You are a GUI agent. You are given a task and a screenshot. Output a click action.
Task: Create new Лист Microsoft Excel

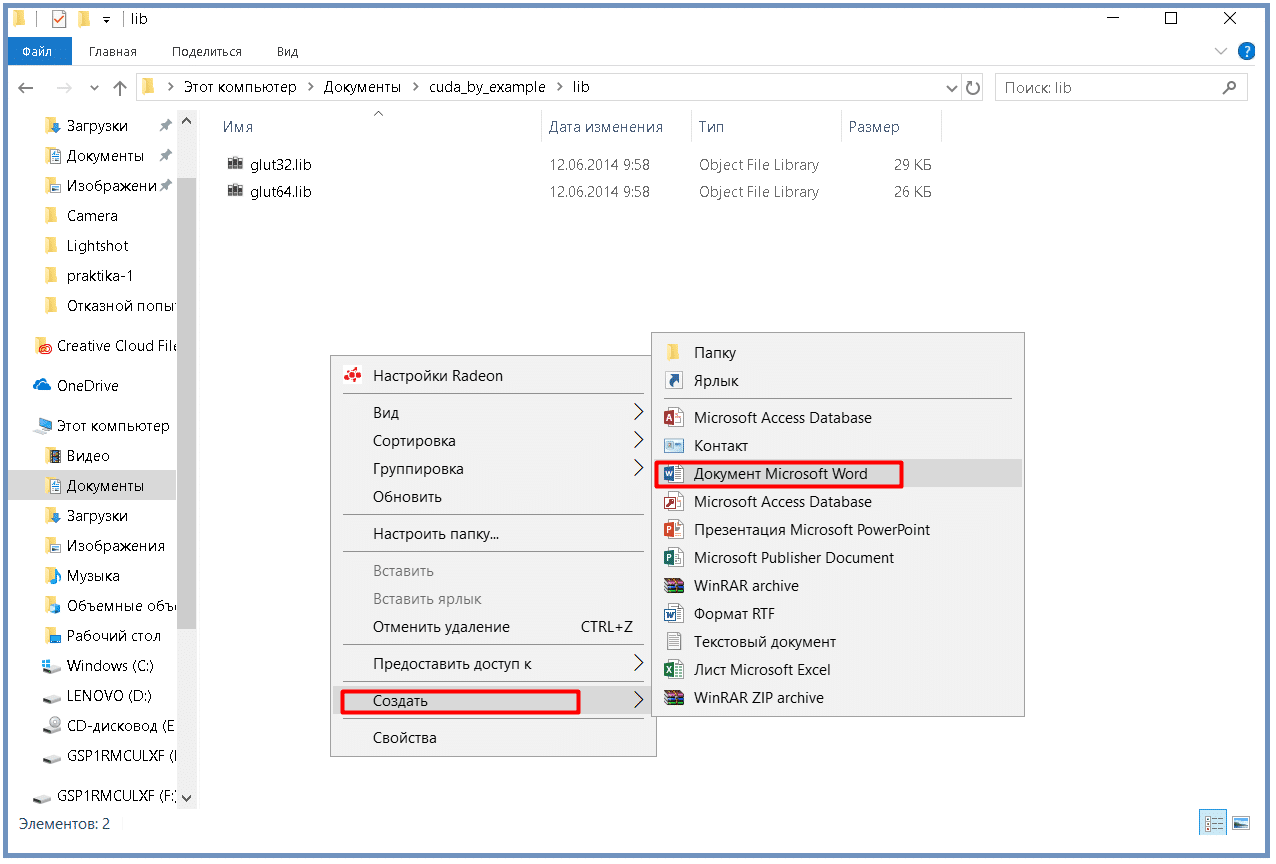pyautogui.click(x=761, y=670)
